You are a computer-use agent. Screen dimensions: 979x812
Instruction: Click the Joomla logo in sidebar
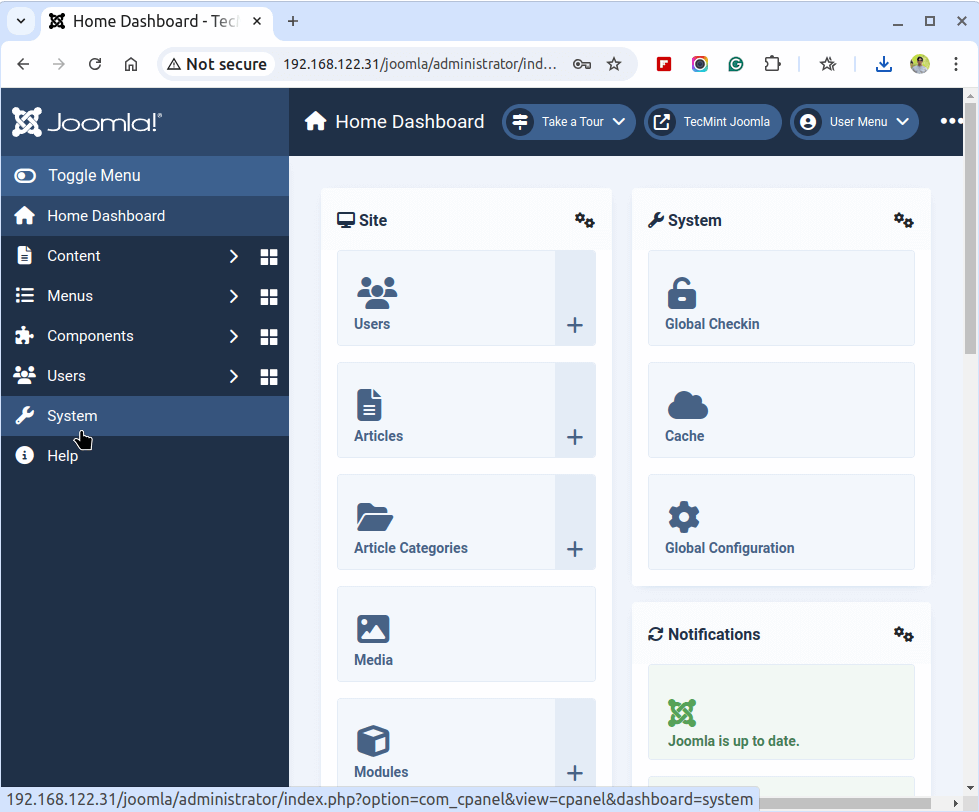click(x=87, y=122)
